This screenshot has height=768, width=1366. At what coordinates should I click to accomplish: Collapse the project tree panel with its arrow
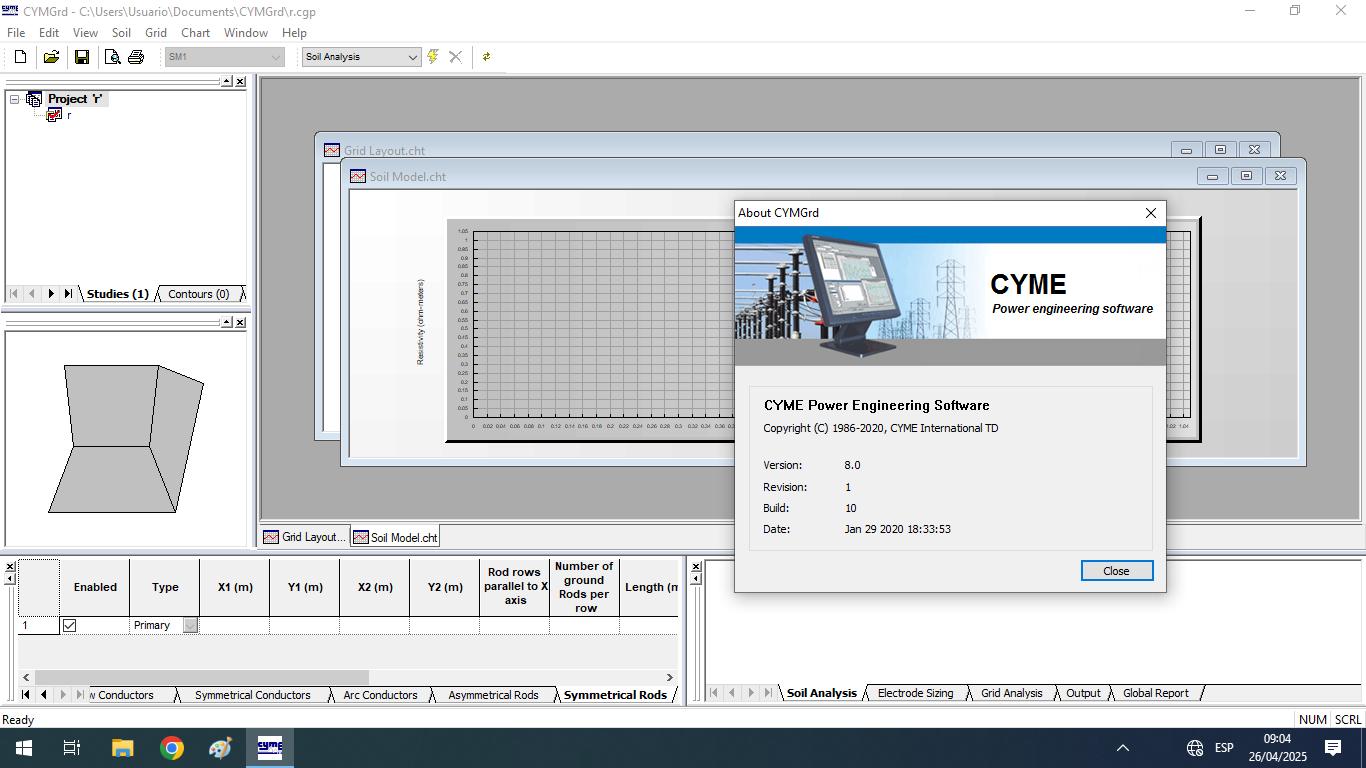[x=226, y=81]
